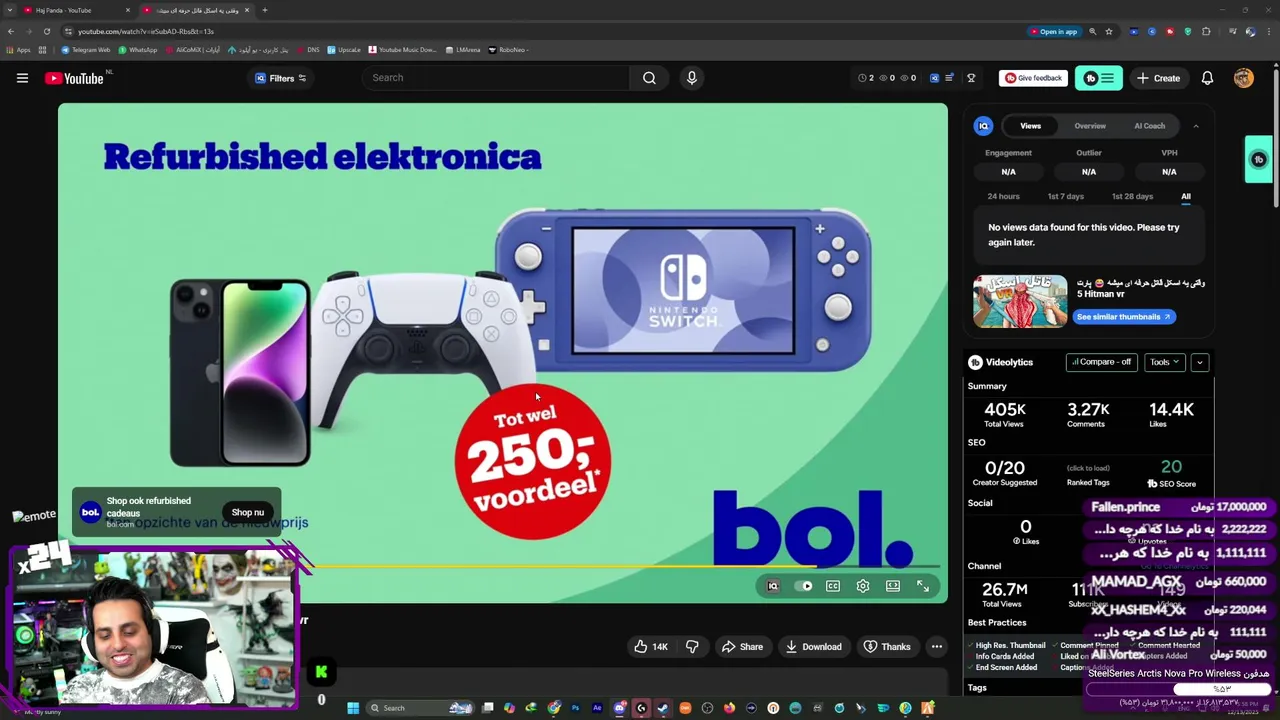1280x720 pixels.
Task: Open the Telegram Web bookmark
Action: point(86,50)
